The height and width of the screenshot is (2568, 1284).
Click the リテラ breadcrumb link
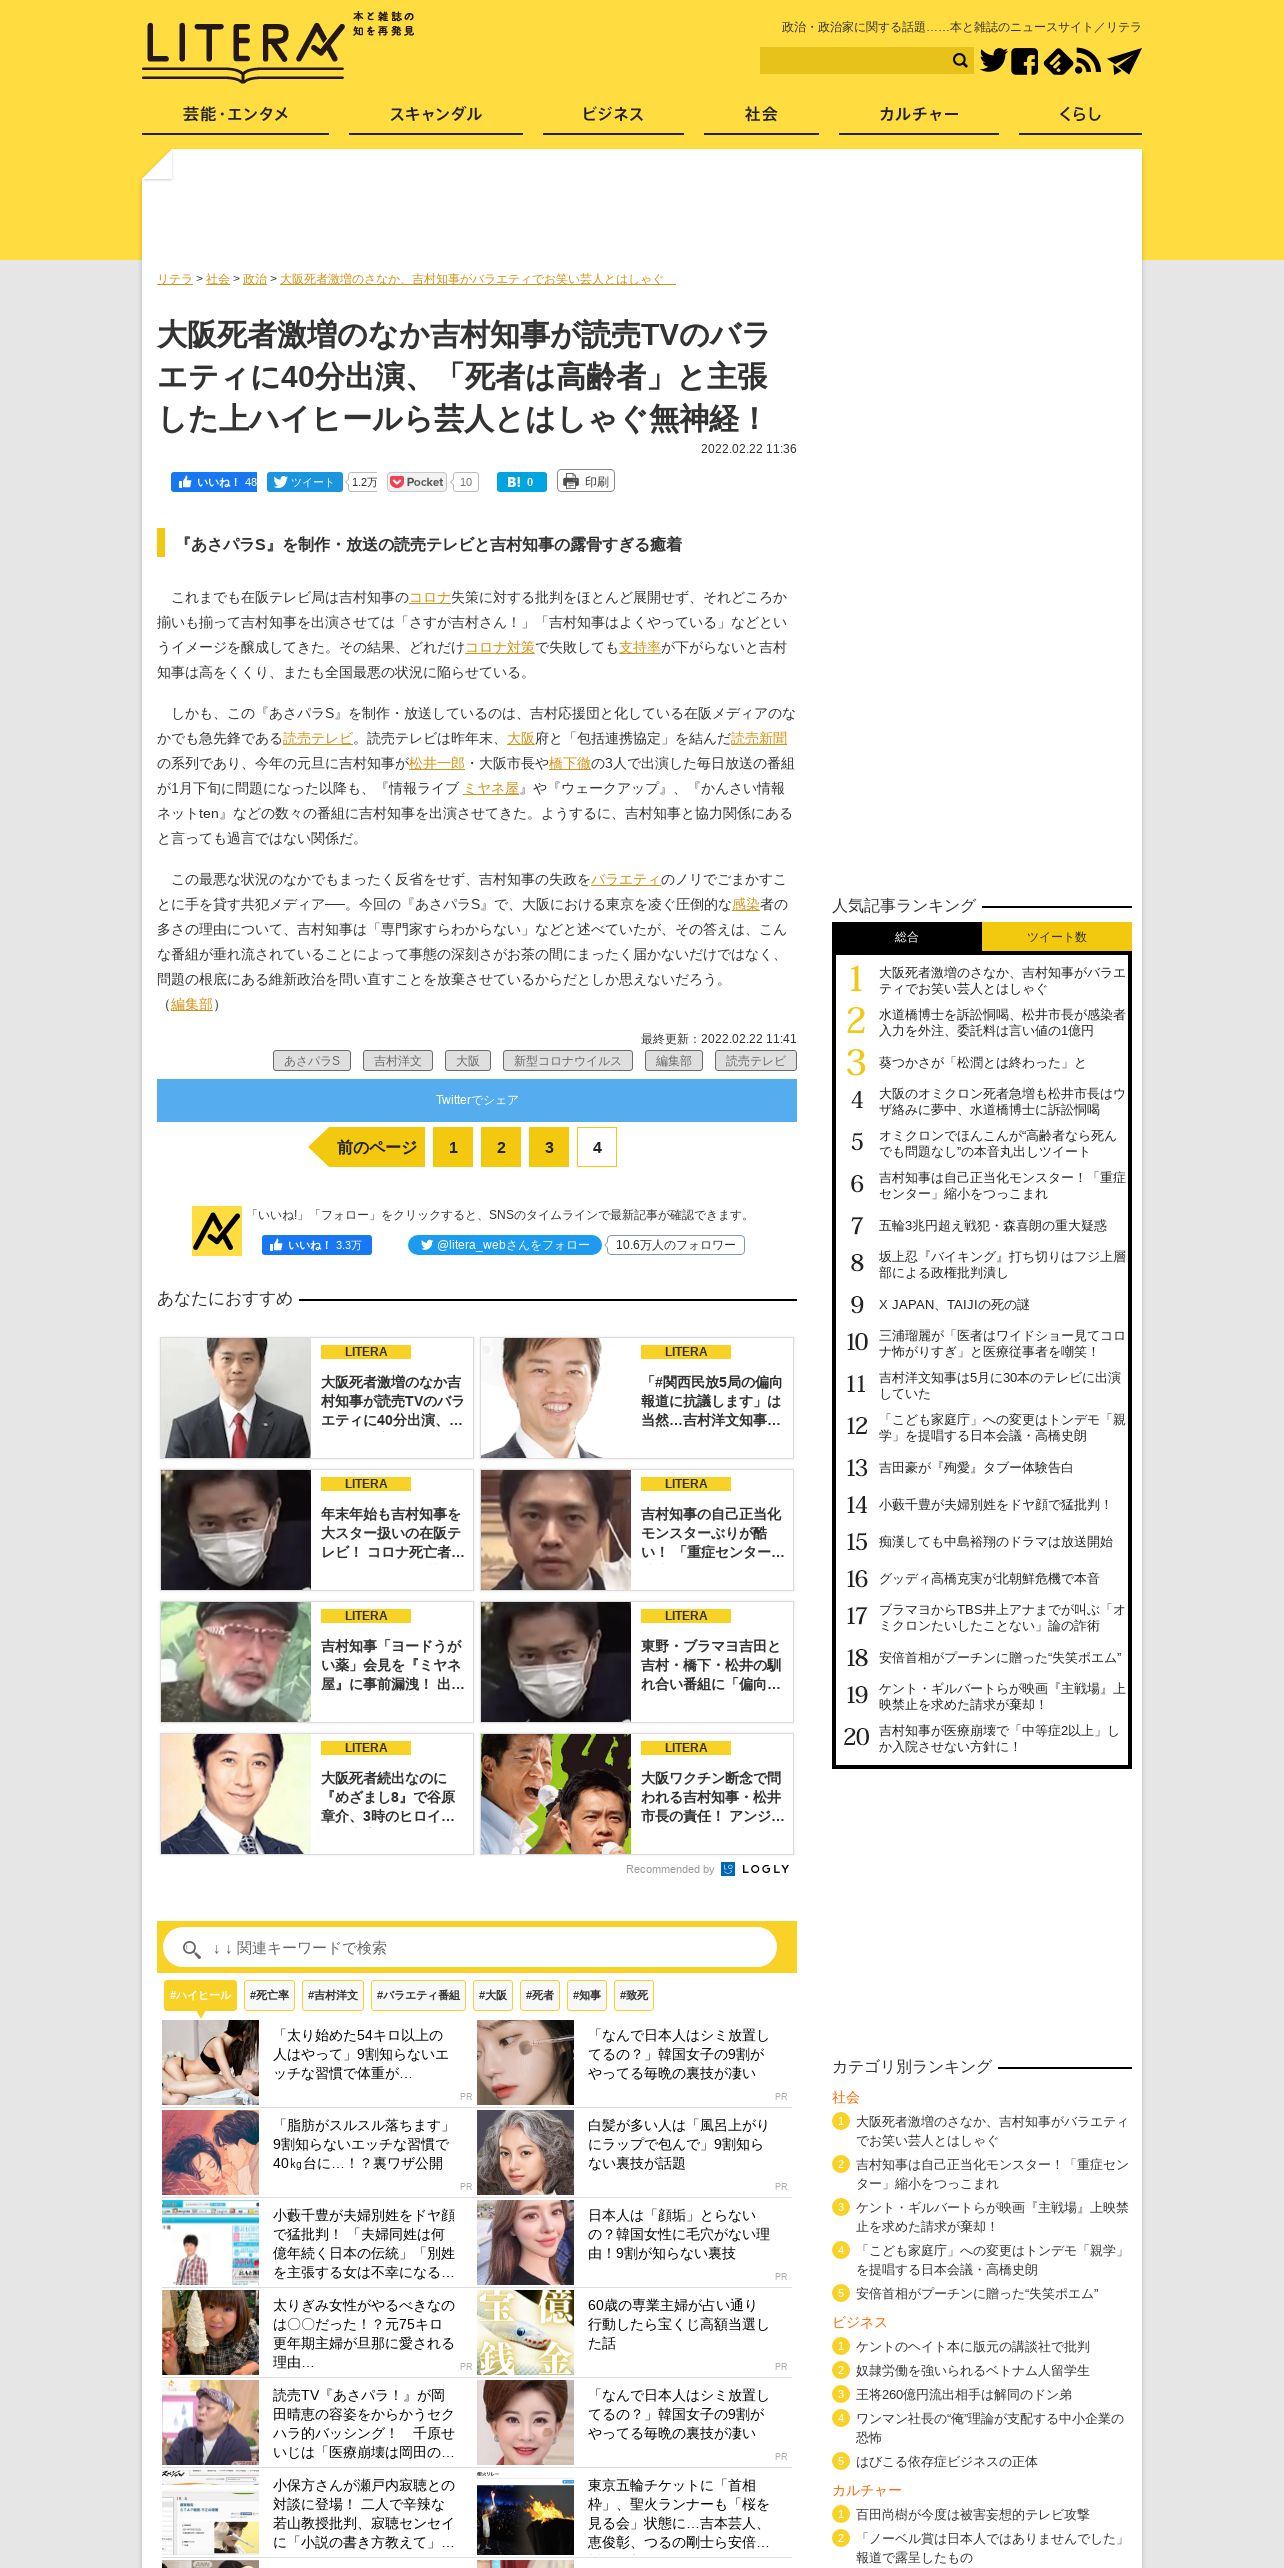(x=174, y=279)
